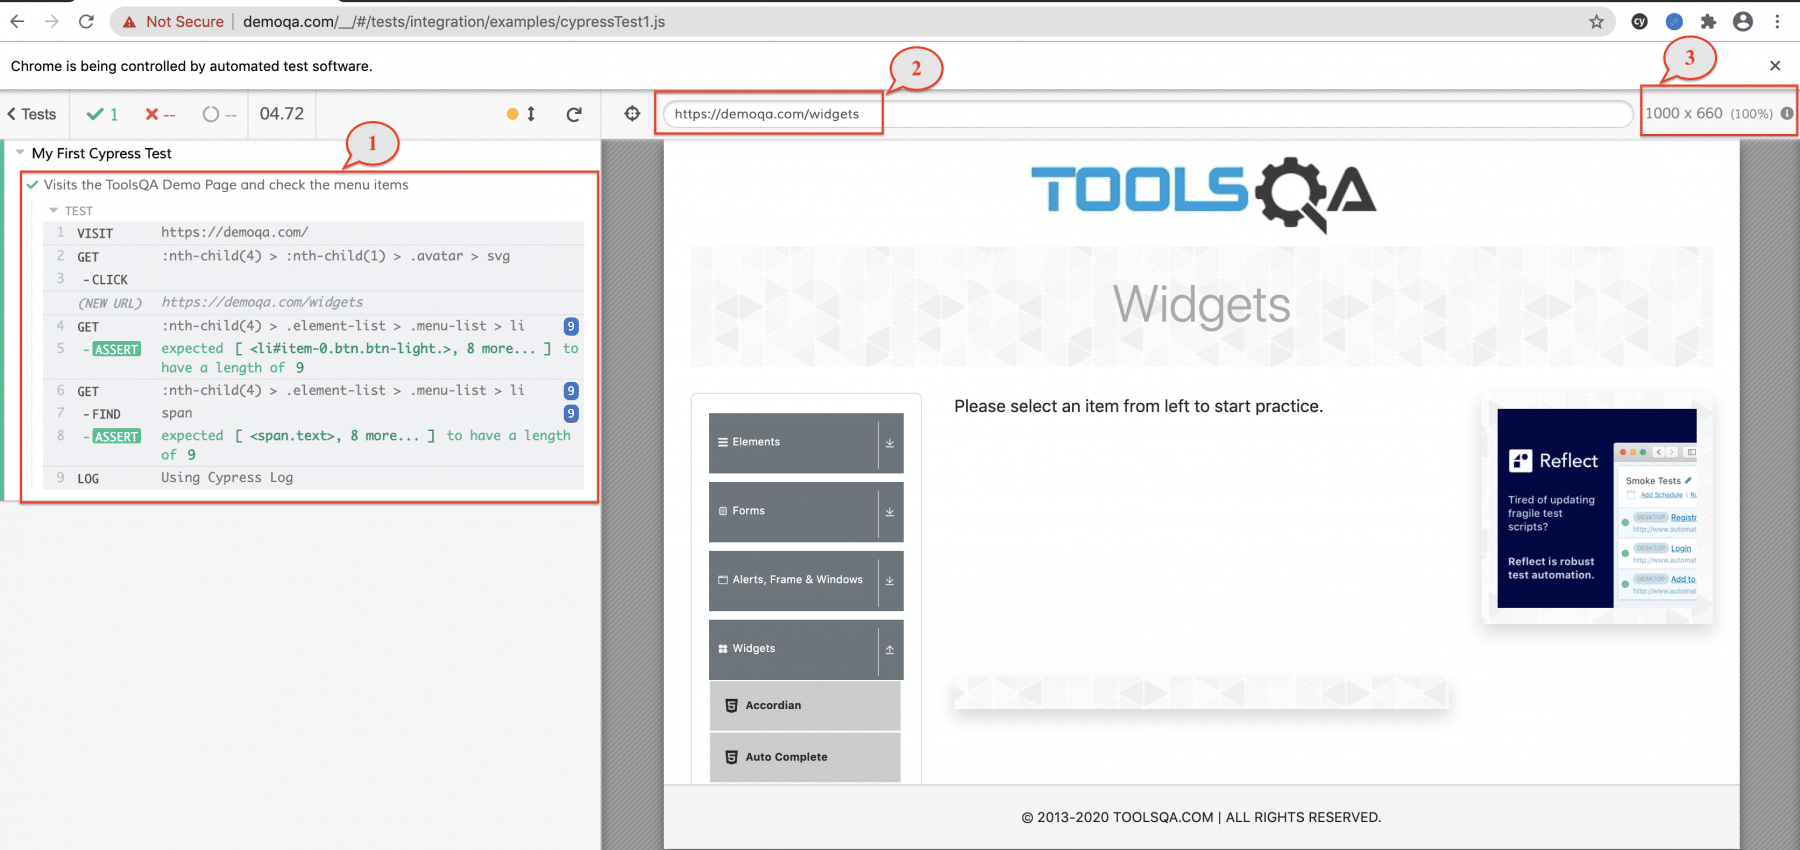Click the Reflect advertisement banner
Screen dimensions: 1800x850
pos(1597,508)
